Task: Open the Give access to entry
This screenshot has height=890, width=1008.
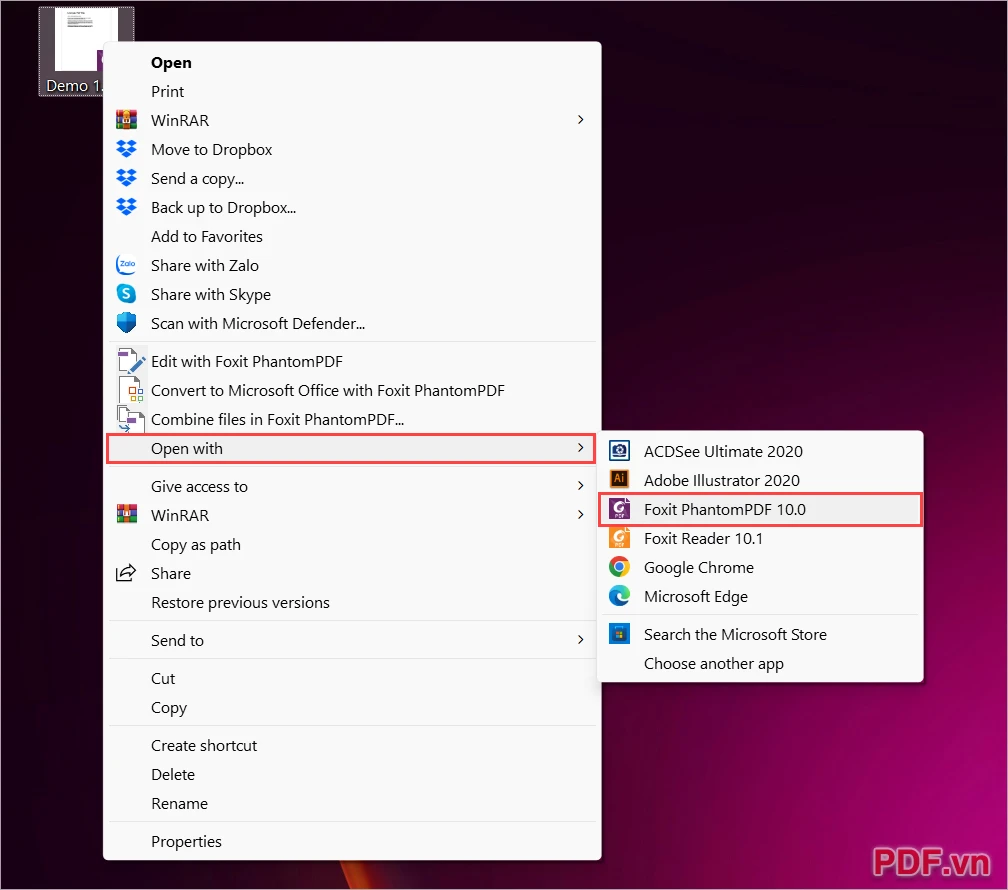Action: pos(351,486)
